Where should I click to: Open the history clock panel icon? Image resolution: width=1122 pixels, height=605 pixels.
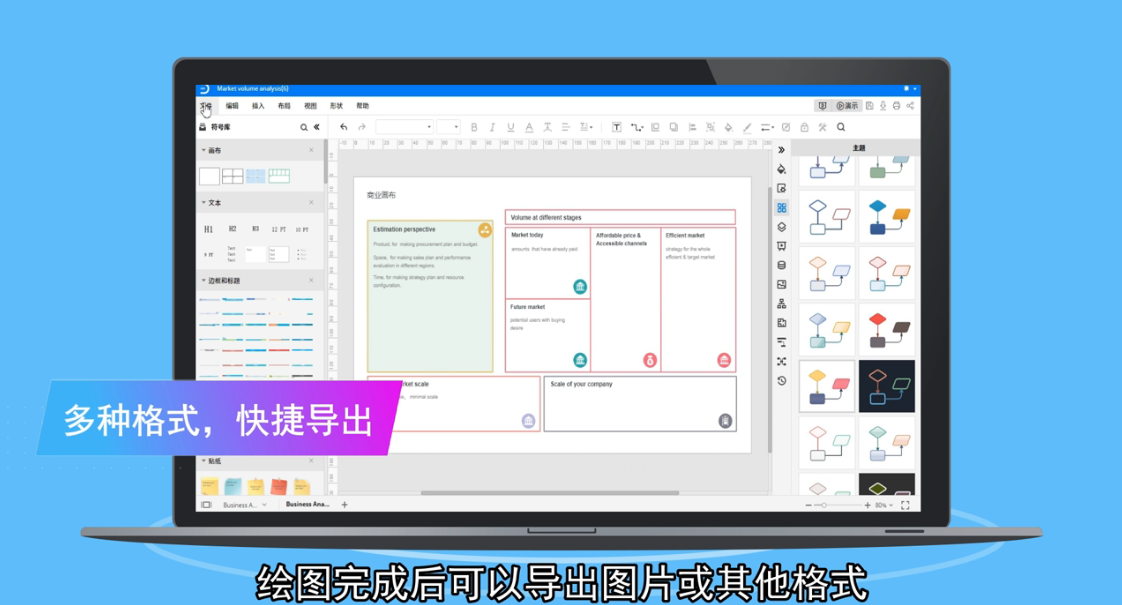coord(781,381)
